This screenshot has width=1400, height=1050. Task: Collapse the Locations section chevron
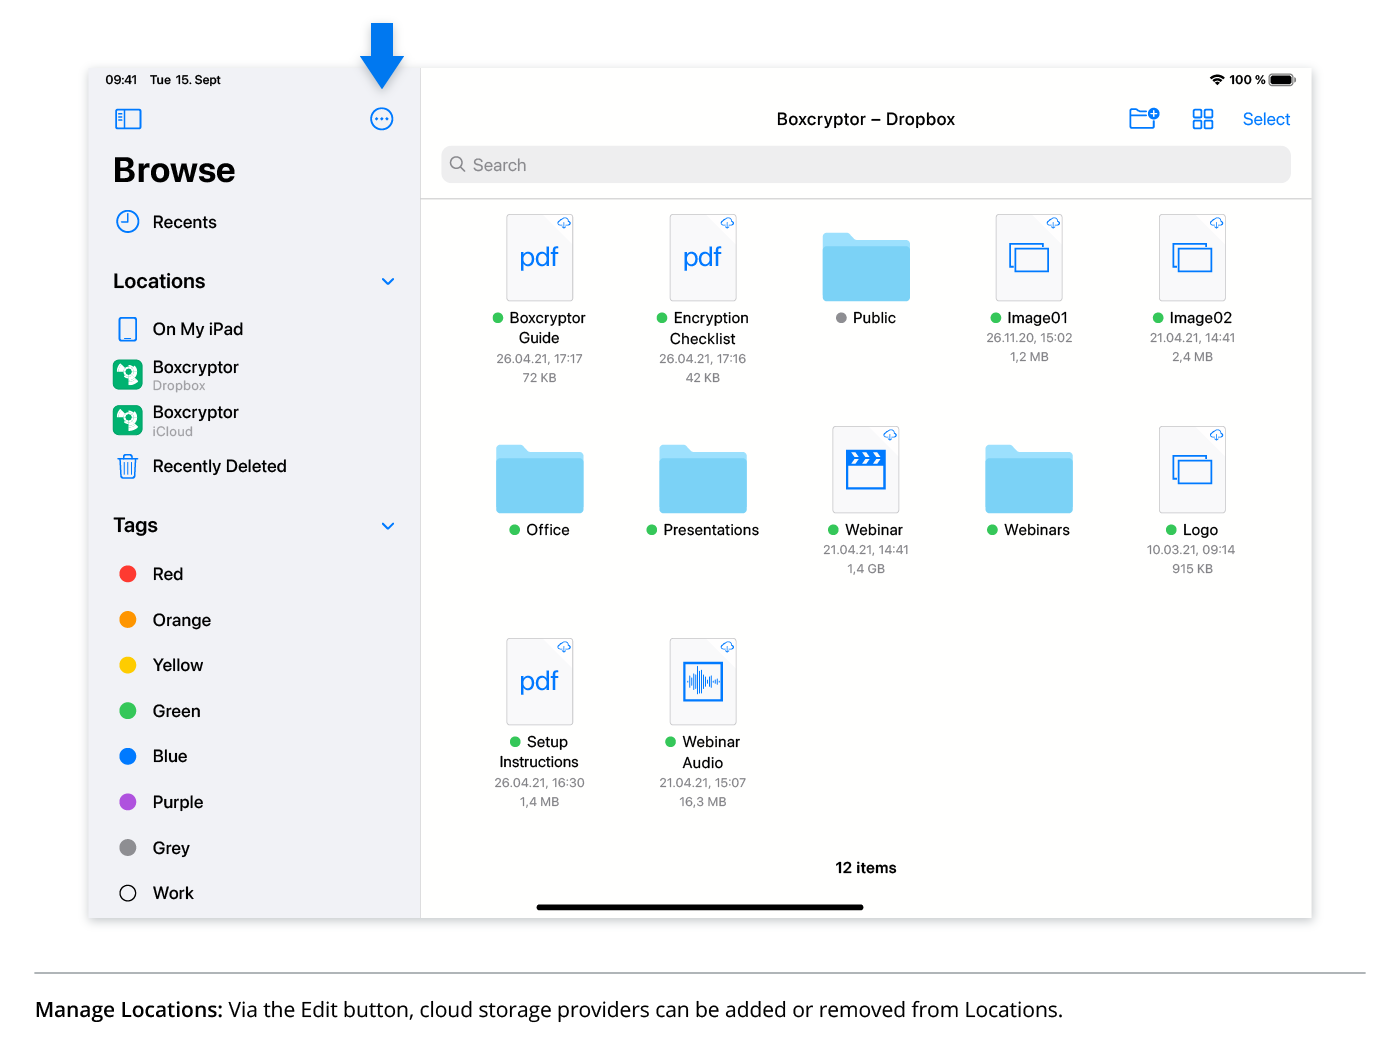point(388,282)
